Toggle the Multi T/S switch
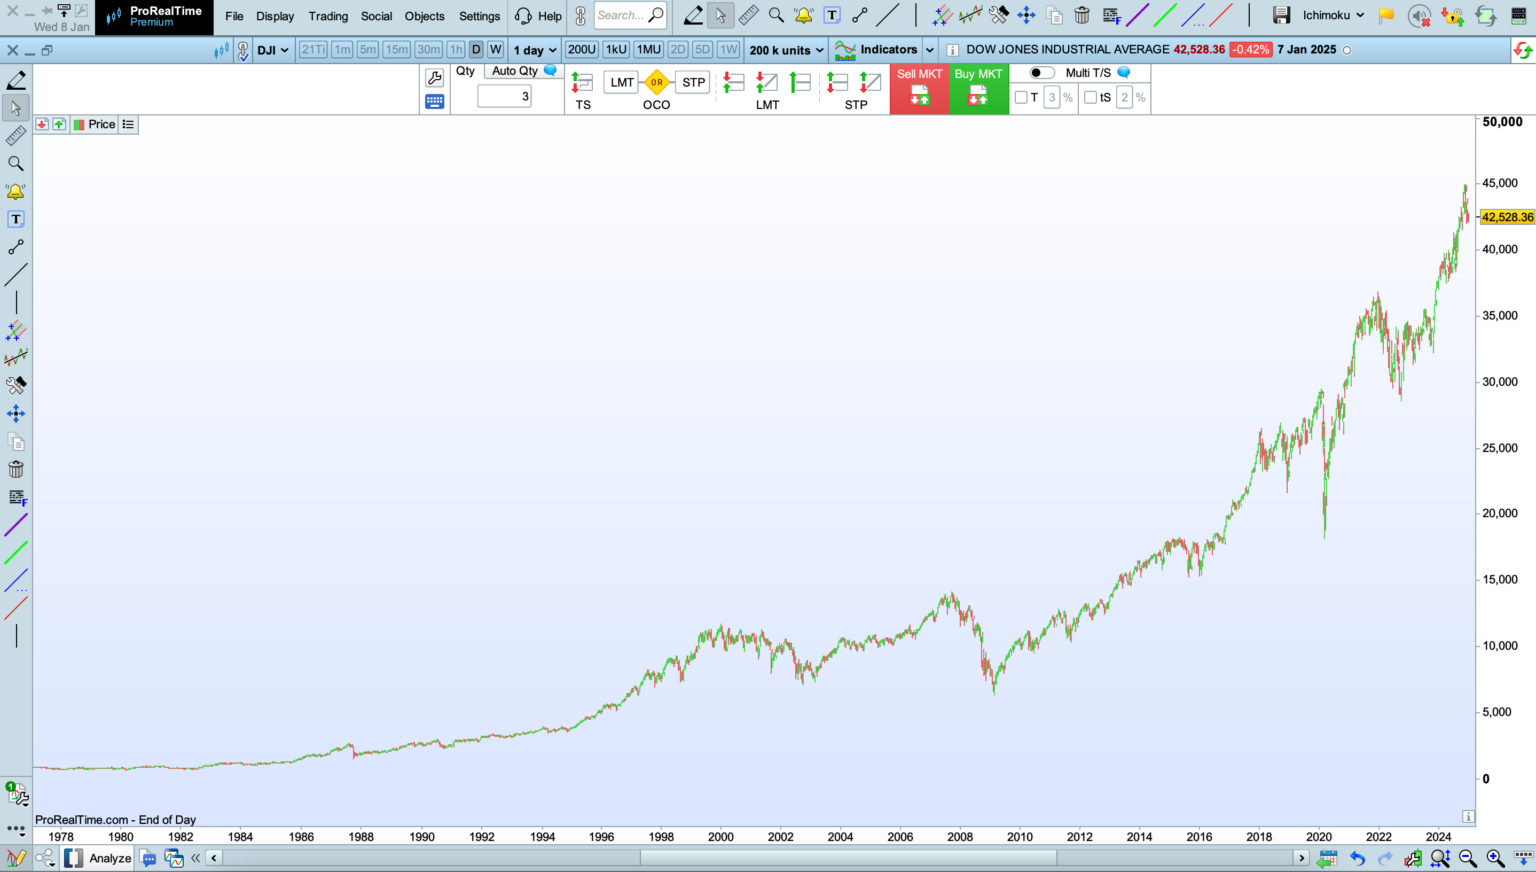 pyautogui.click(x=1042, y=73)
